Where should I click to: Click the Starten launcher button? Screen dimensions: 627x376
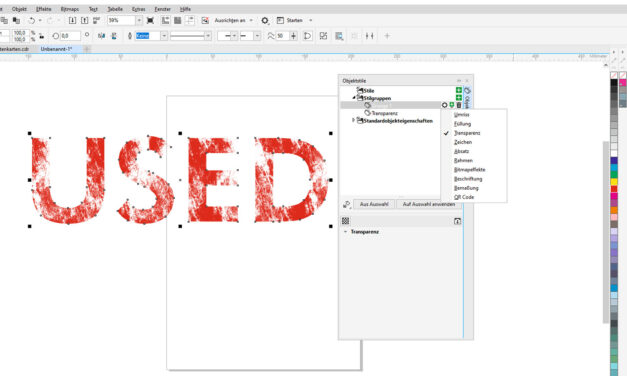point(290,20)
